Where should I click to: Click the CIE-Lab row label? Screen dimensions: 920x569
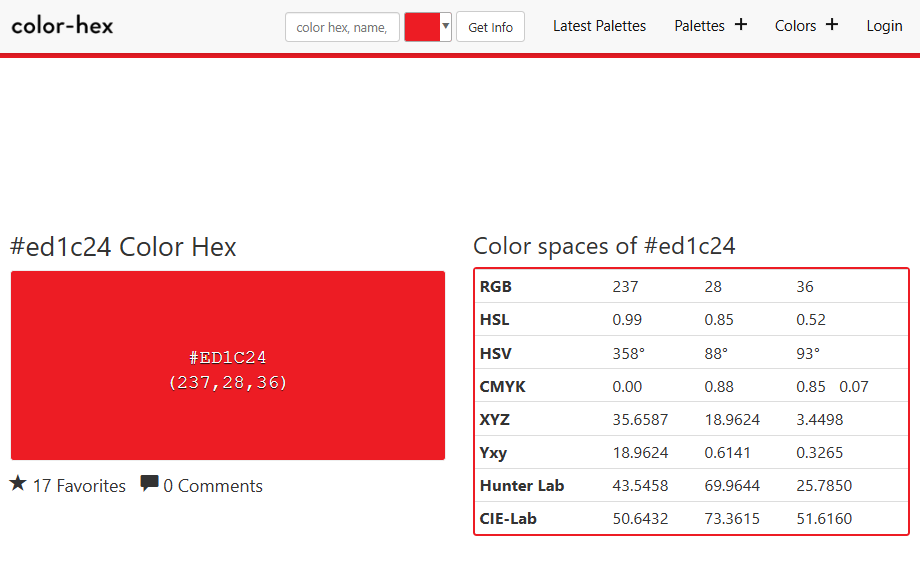(x=508, y=519)
